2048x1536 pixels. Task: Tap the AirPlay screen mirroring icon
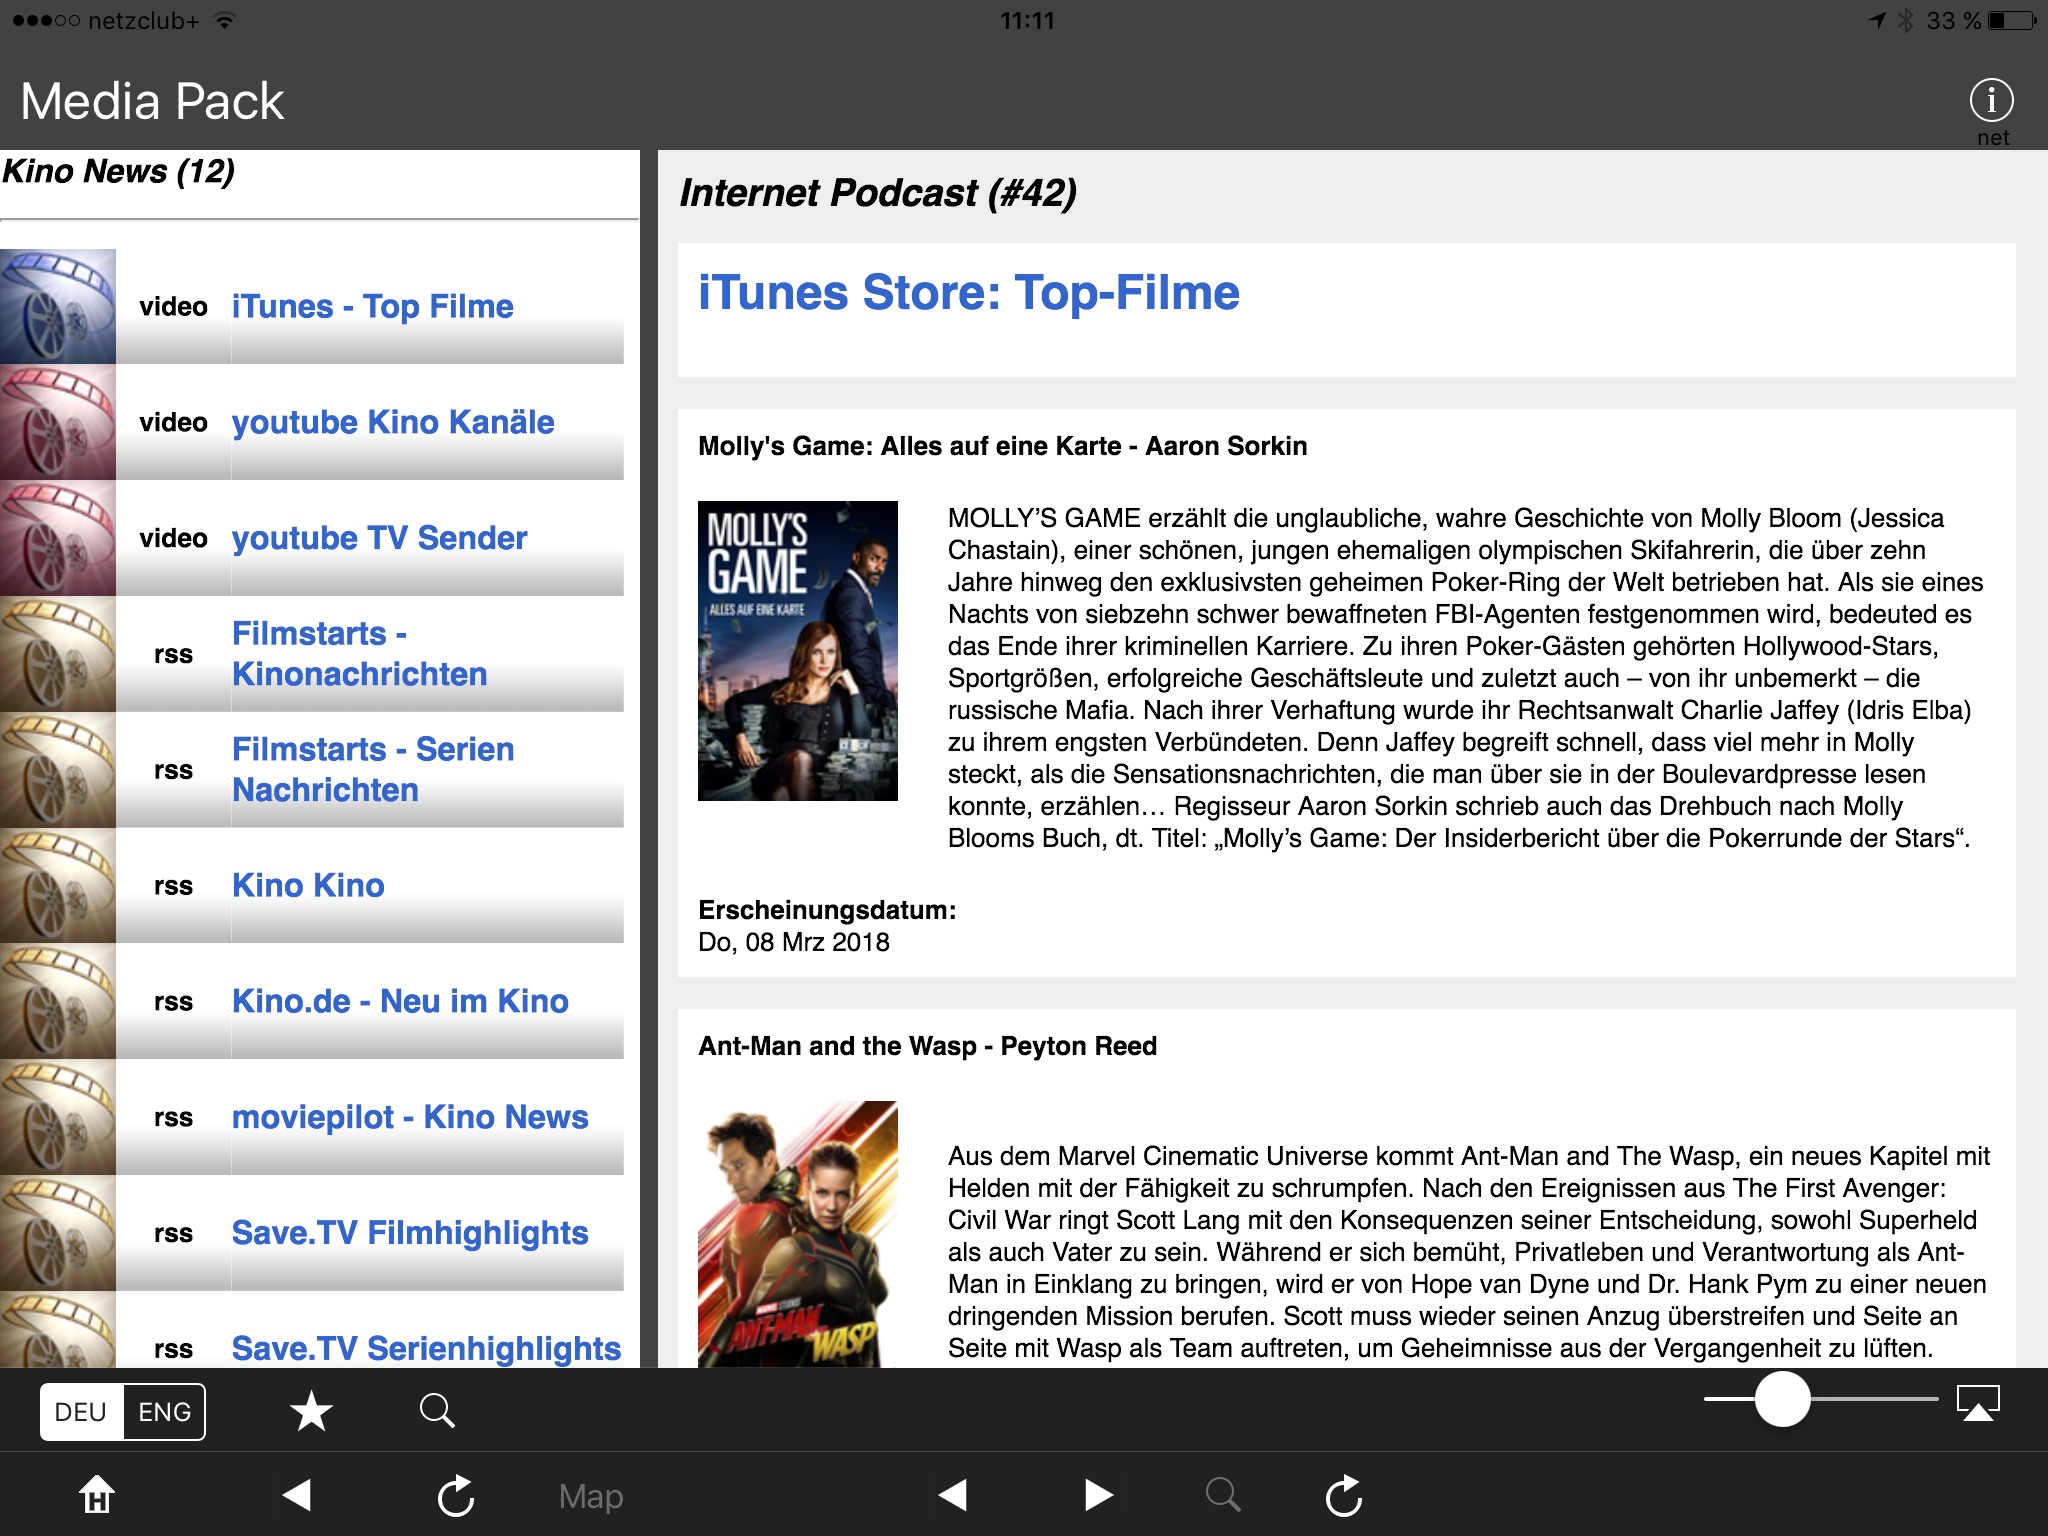click(x=1978, y=1402)
